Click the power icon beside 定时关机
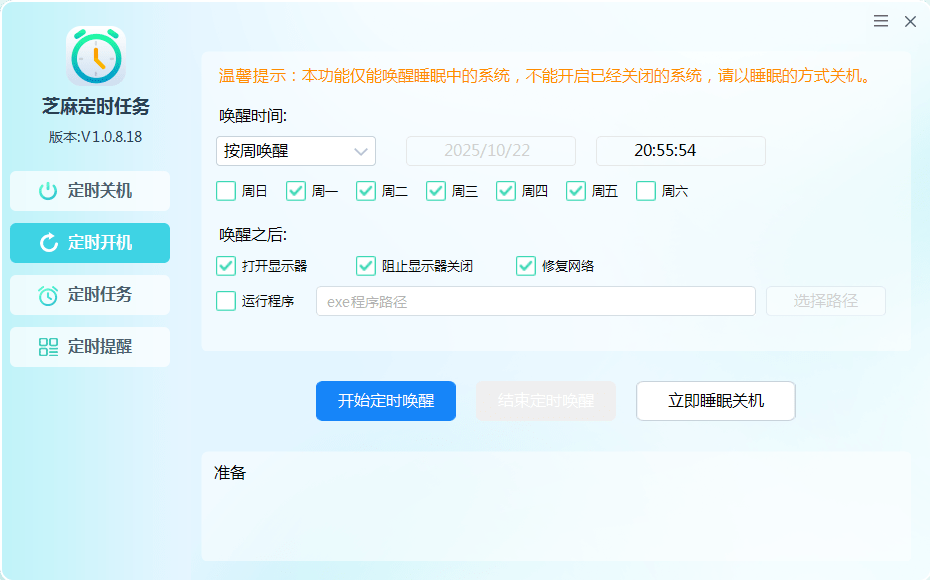930x580 pixels. (x=47, y=191)
